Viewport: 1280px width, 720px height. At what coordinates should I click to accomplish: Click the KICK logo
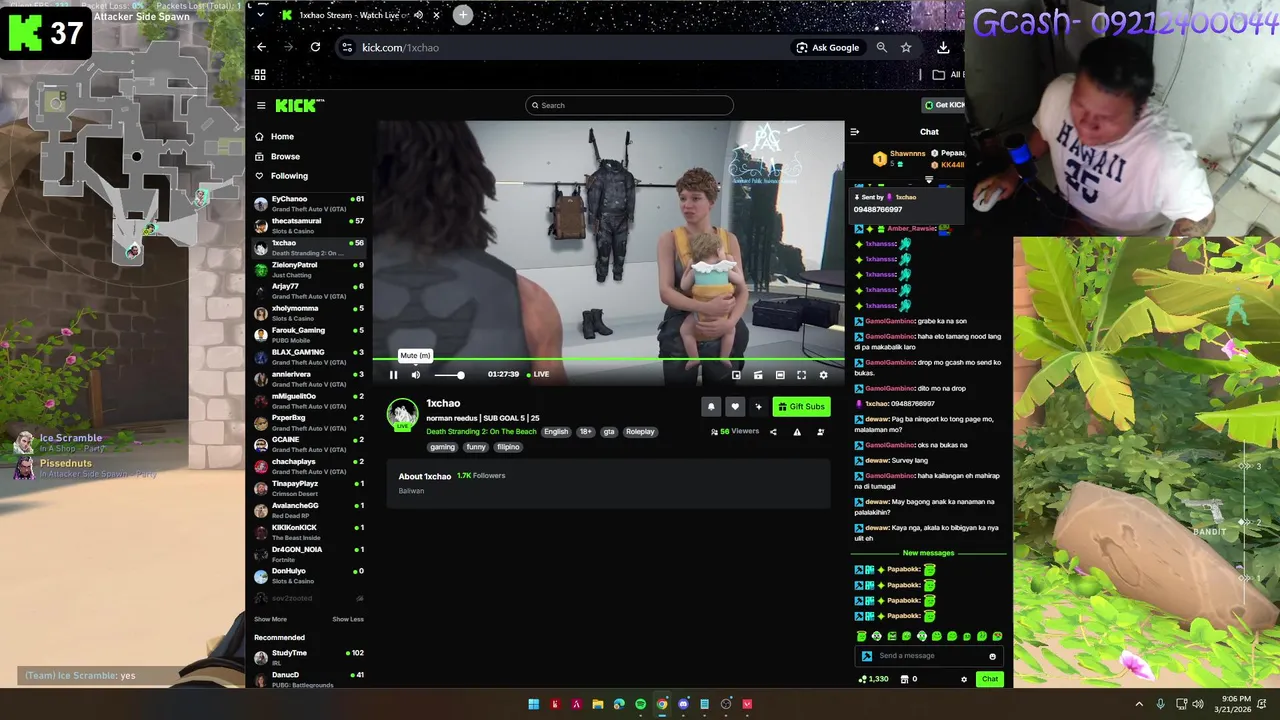point(300,105)
